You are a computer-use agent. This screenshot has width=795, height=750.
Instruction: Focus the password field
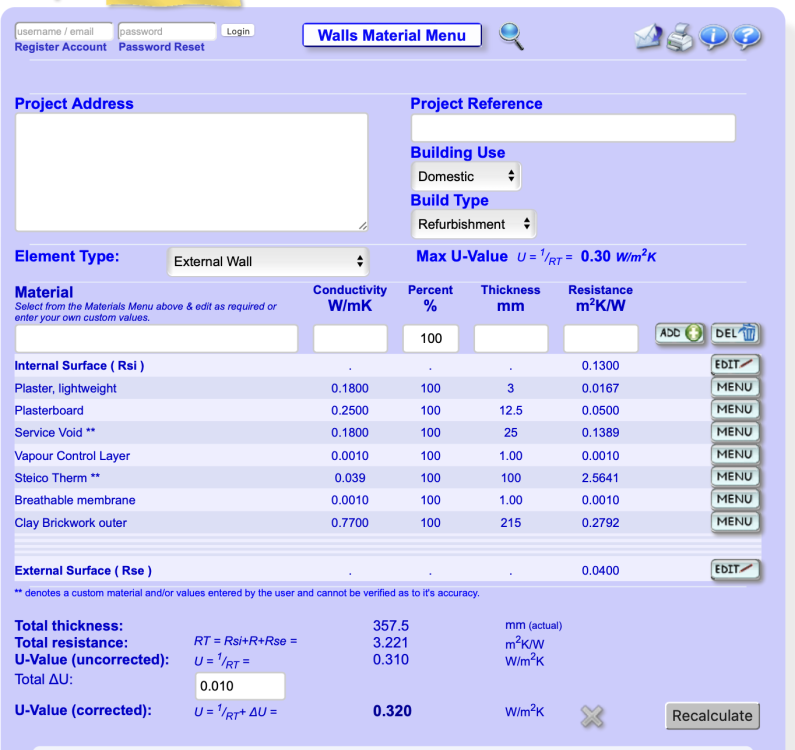167,31
